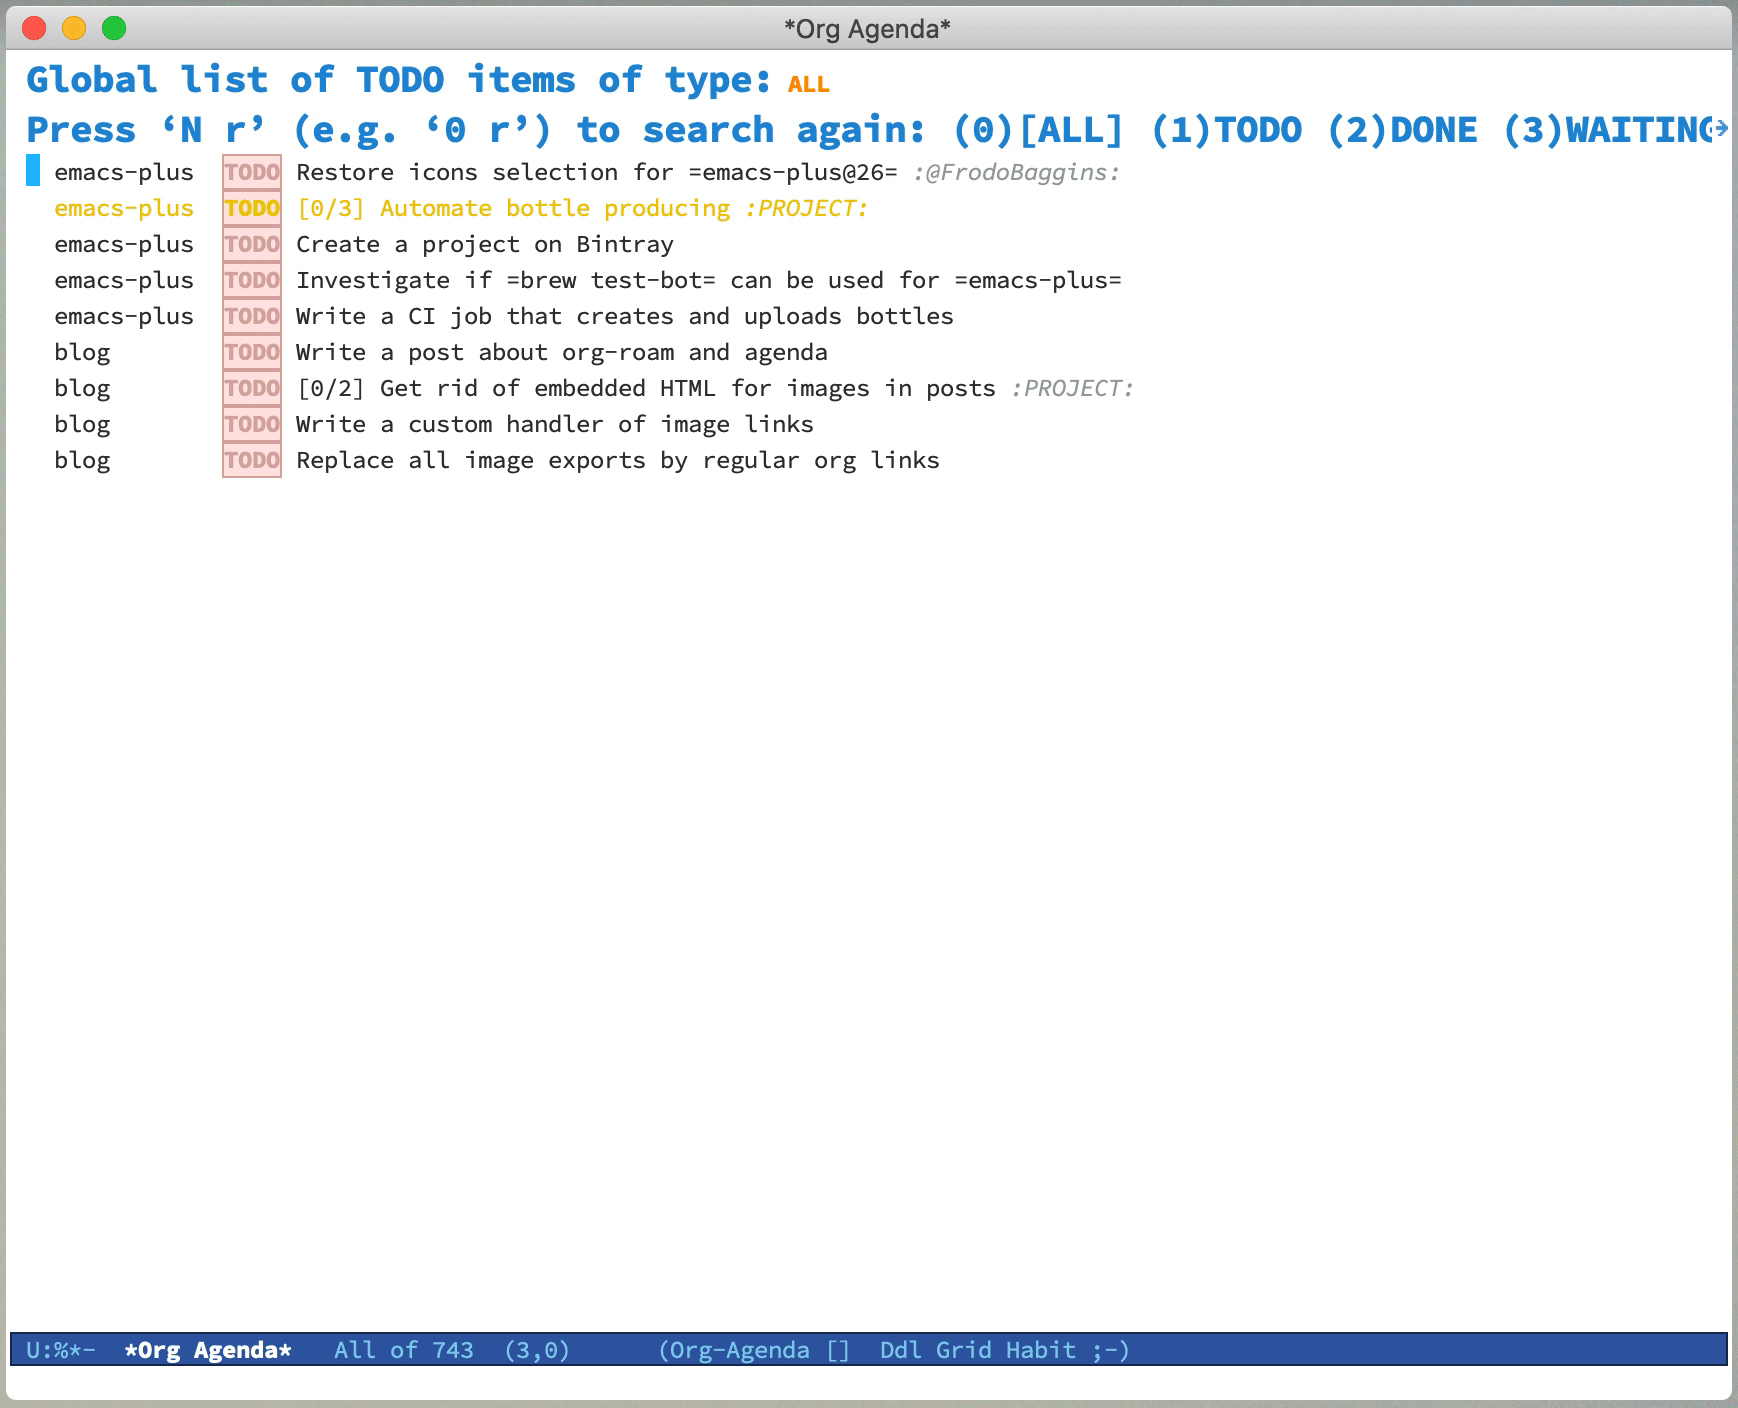
Task: Click Habit indicator in the mode line
Action: click(x=1040, y=1350)
